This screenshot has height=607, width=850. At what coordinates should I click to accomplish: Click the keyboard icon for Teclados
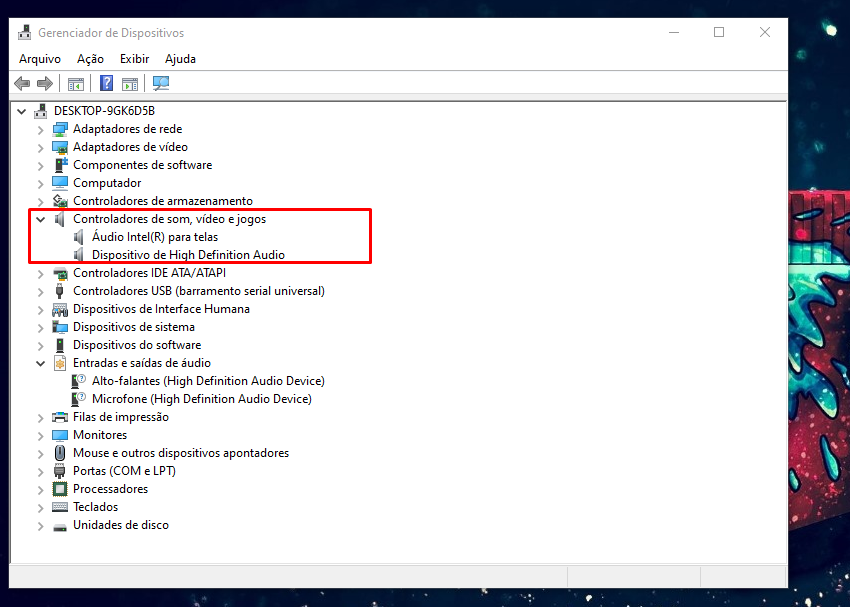(x=60, y=507)
